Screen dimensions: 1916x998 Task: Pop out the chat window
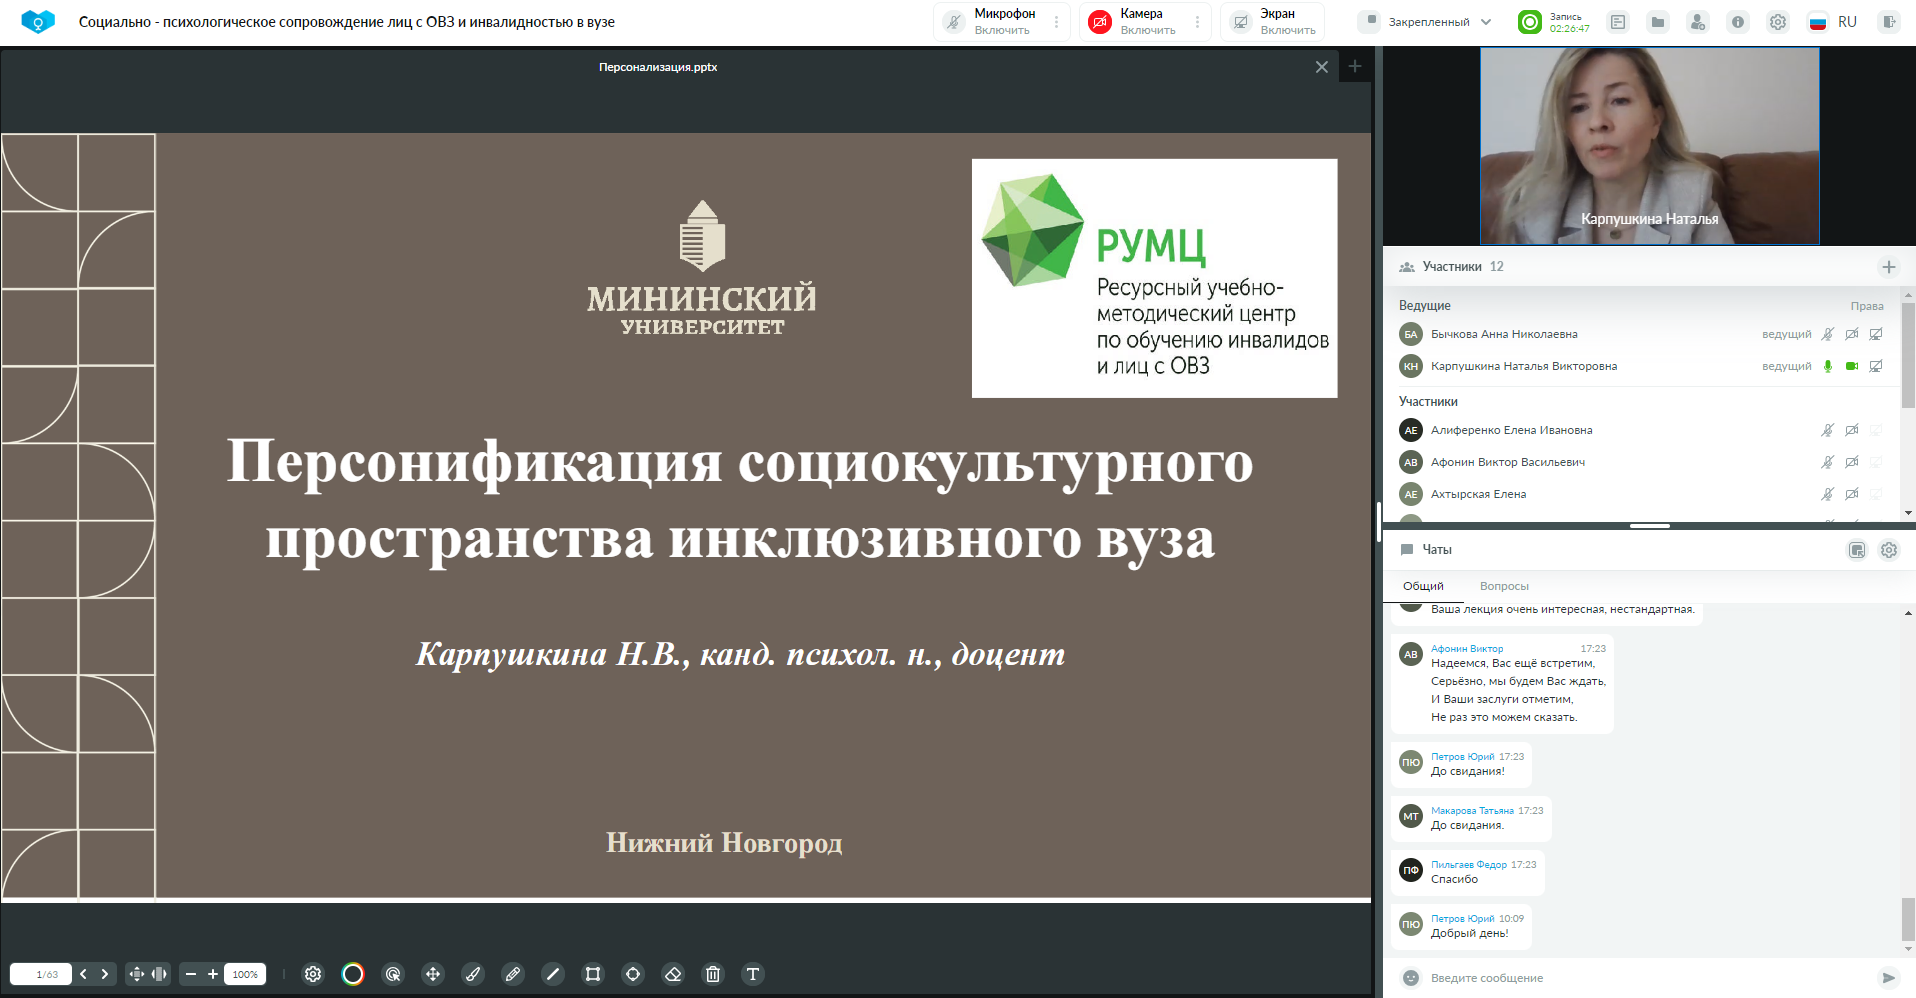click(1857, 550)
